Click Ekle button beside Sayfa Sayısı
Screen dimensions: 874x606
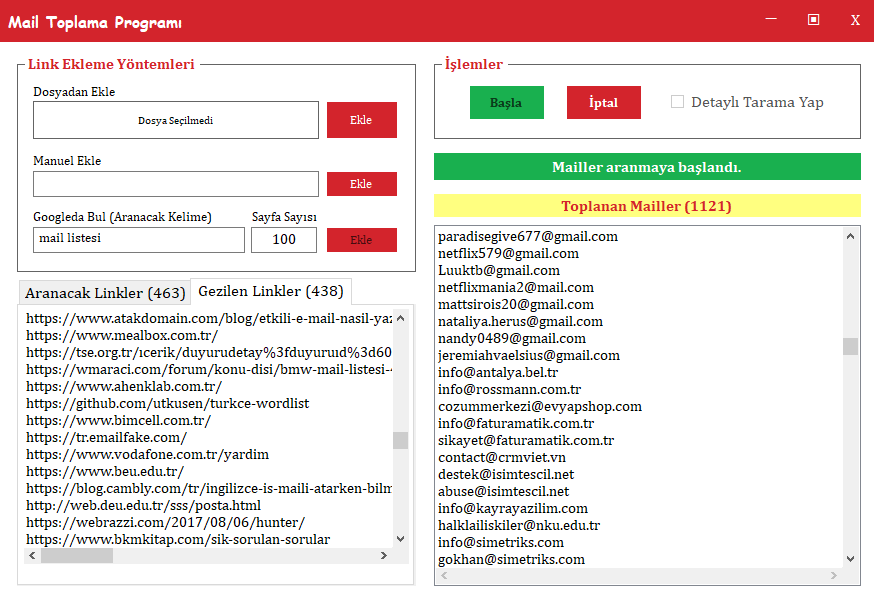(361, 240)
